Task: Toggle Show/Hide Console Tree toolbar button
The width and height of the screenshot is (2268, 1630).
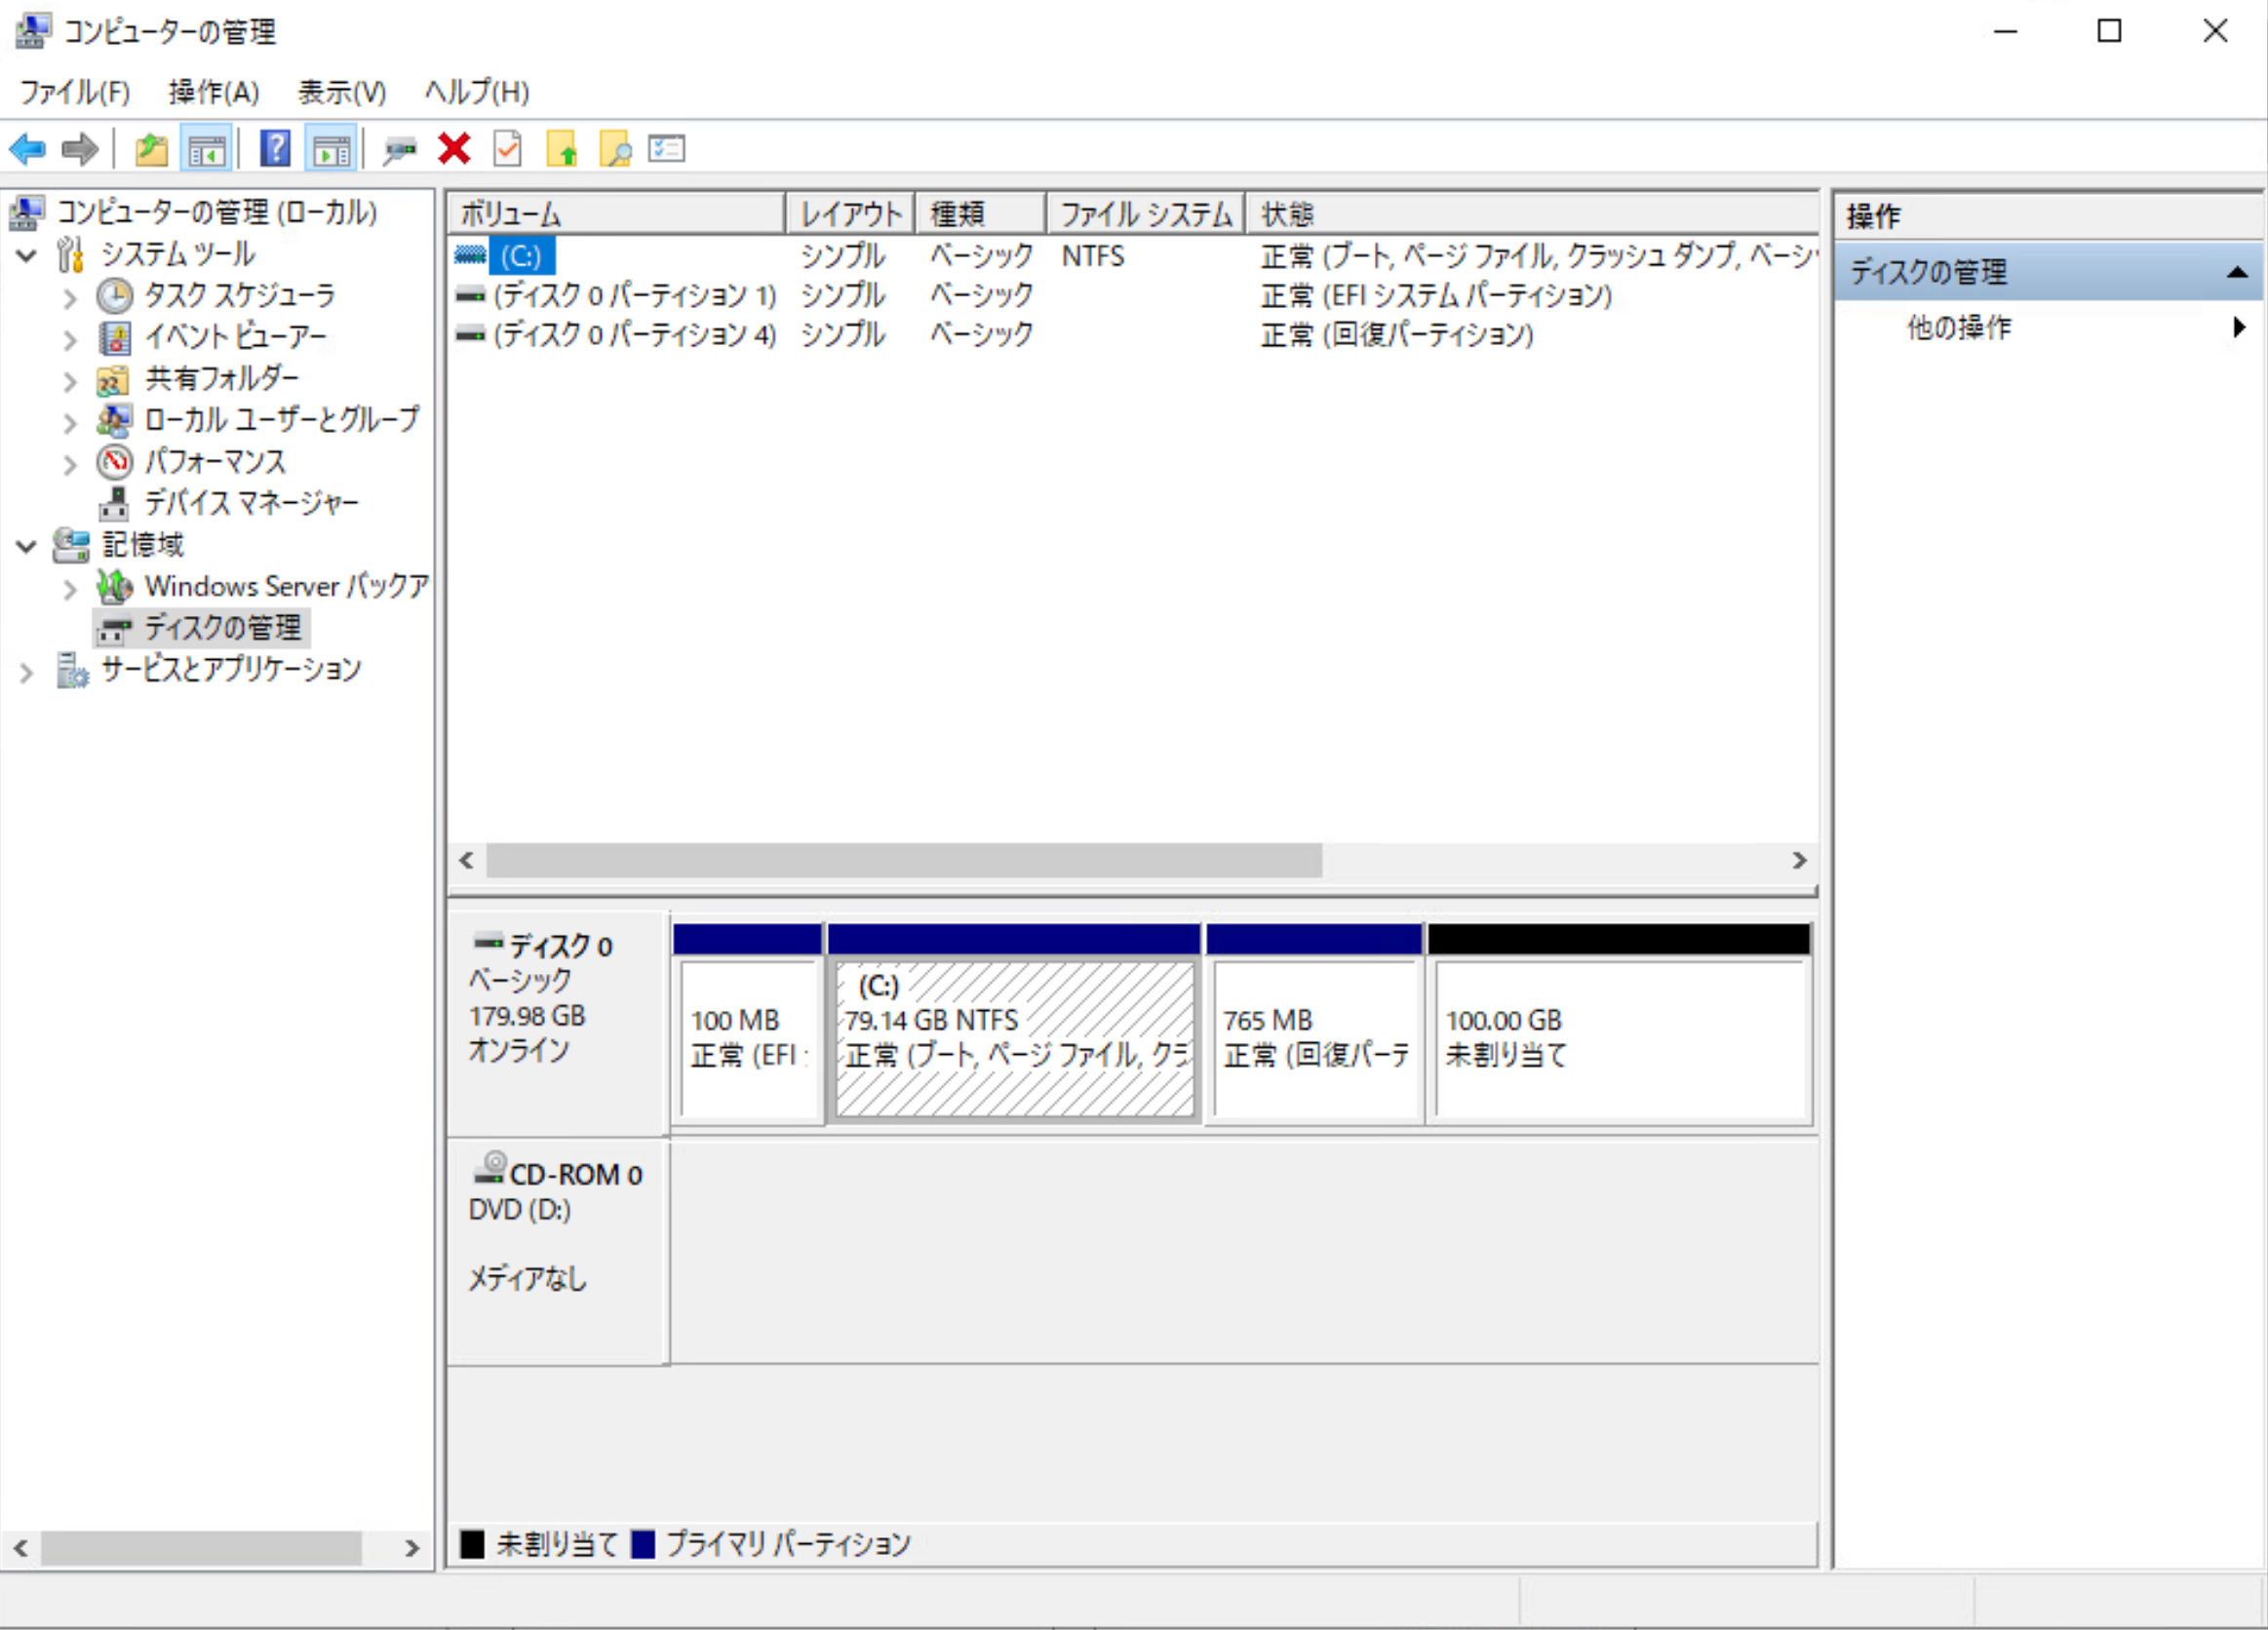Action: pyautogui.click(x=207, y=150)
